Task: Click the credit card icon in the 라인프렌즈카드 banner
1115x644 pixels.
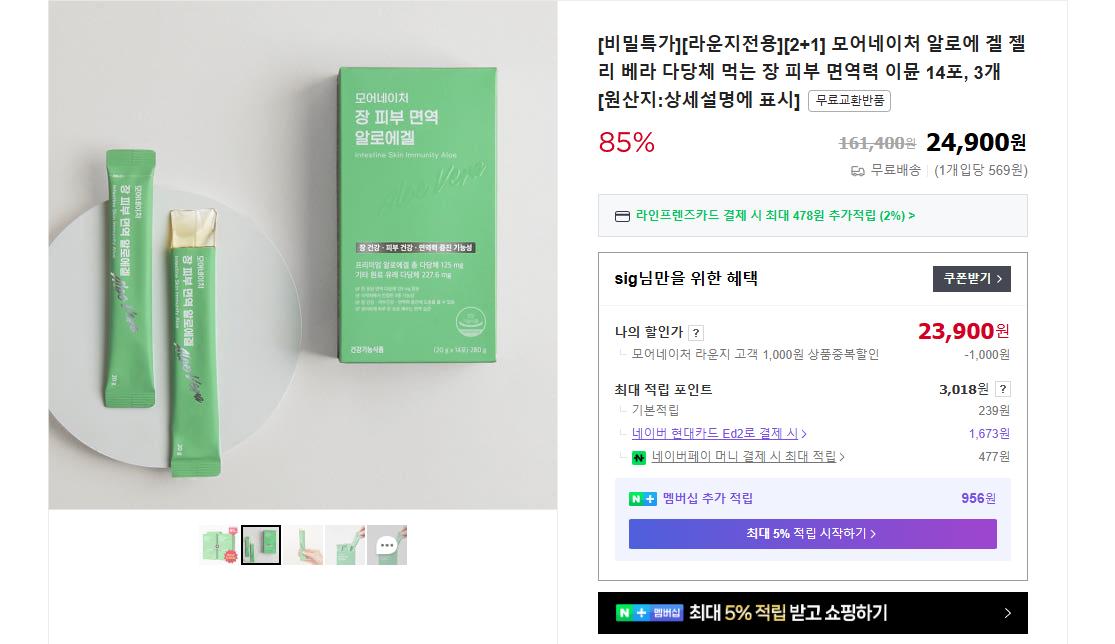Action: point(622,216)
